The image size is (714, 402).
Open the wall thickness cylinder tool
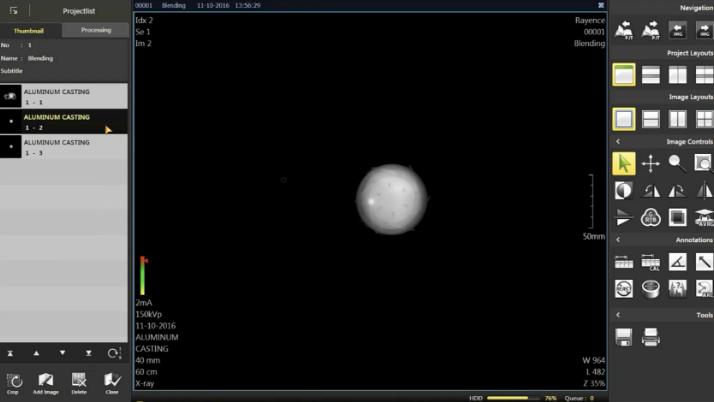(x=651, y=289)
